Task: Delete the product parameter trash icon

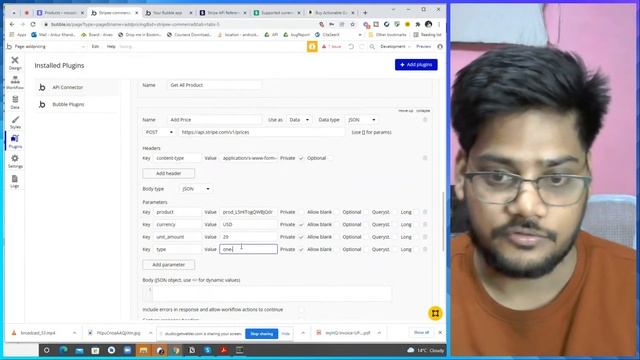Action: click(425, 212)
